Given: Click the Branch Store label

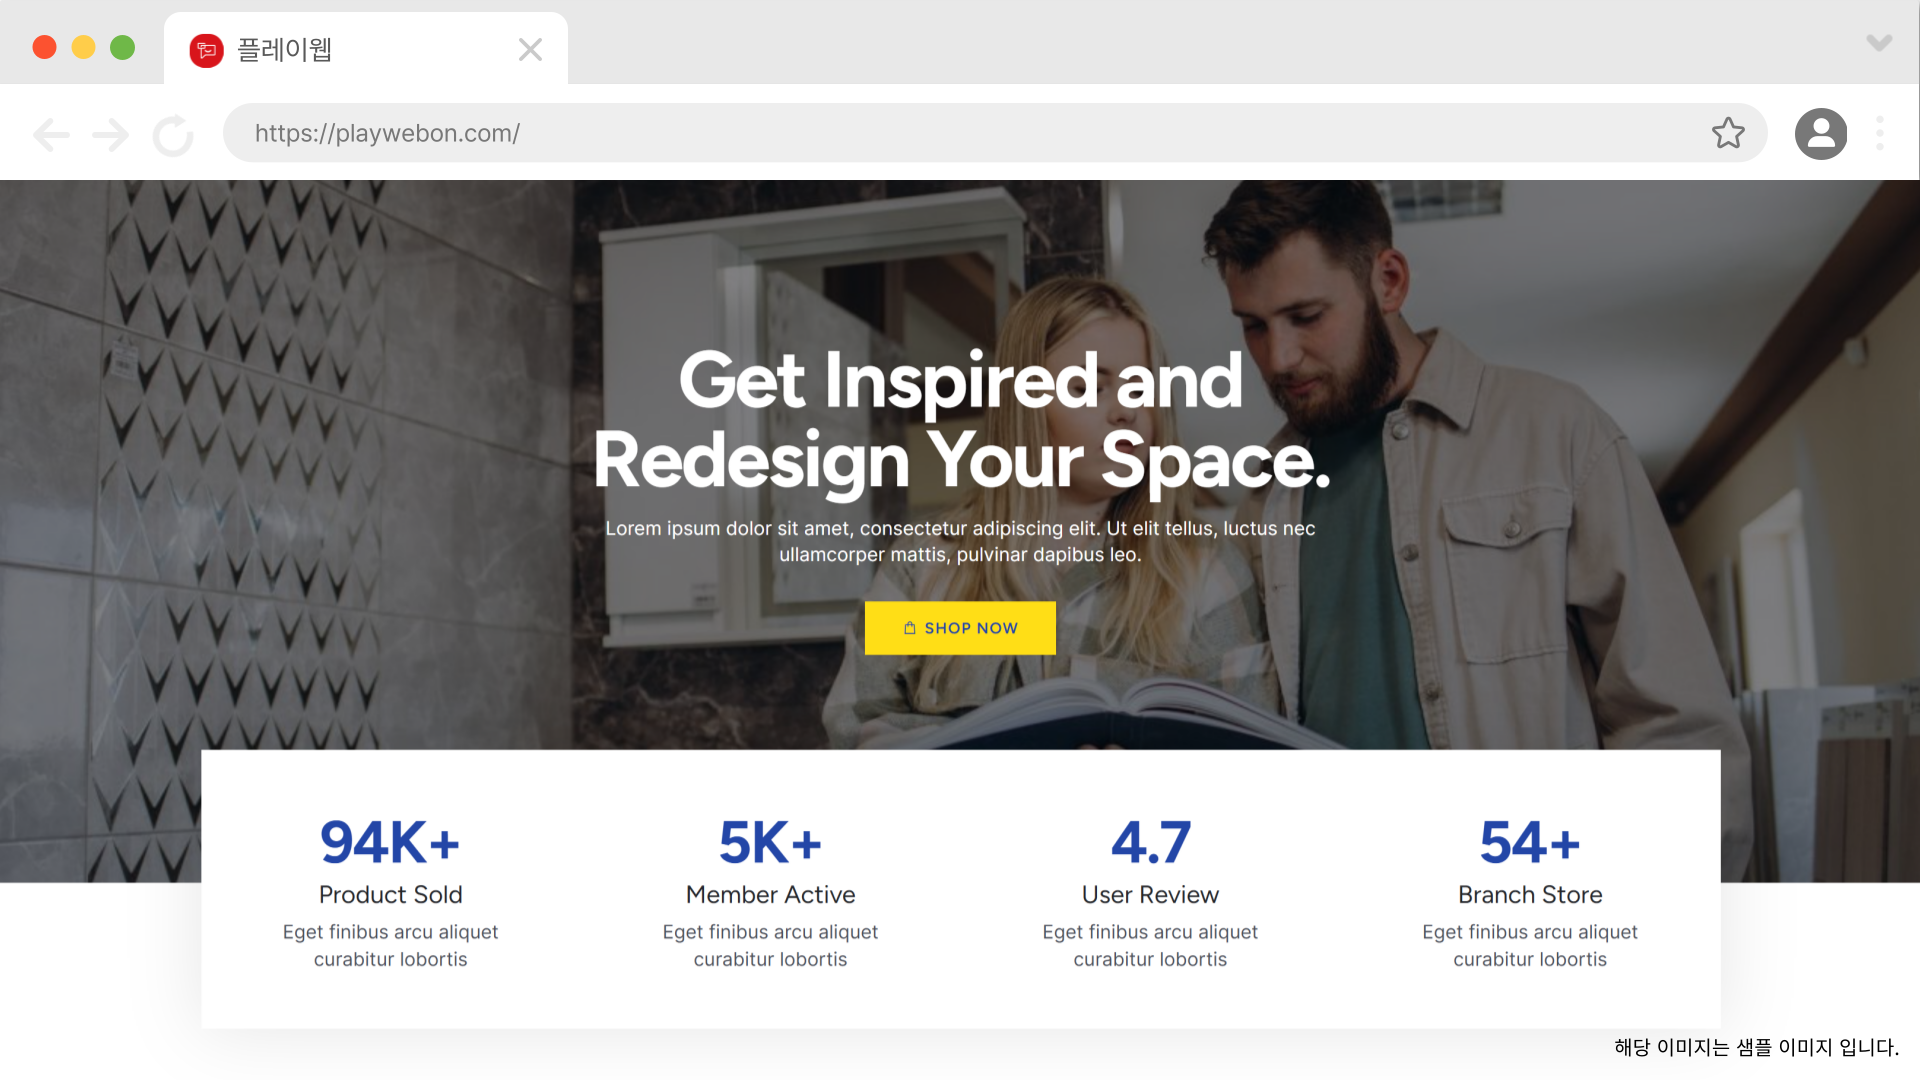Looking at the screenshot, I should pyautogui.click(x=1530, y=894).
